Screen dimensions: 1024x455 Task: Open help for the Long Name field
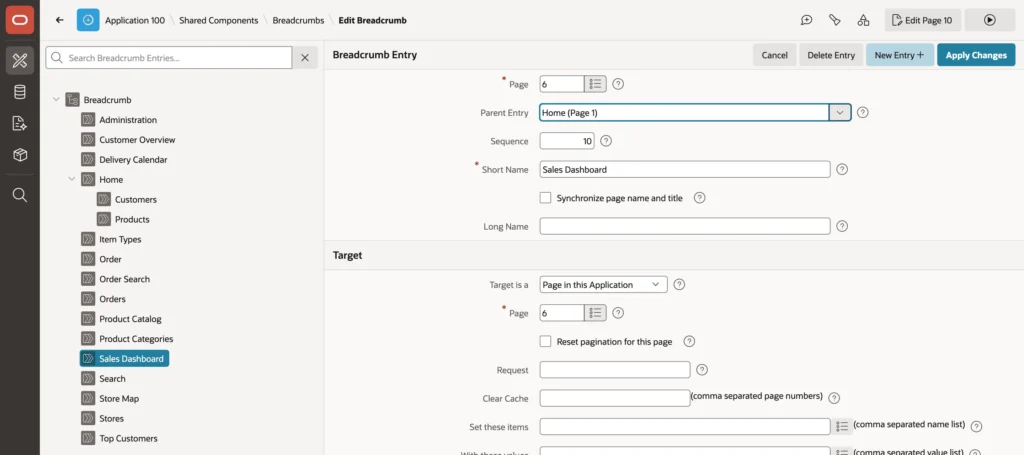(842, 227)
